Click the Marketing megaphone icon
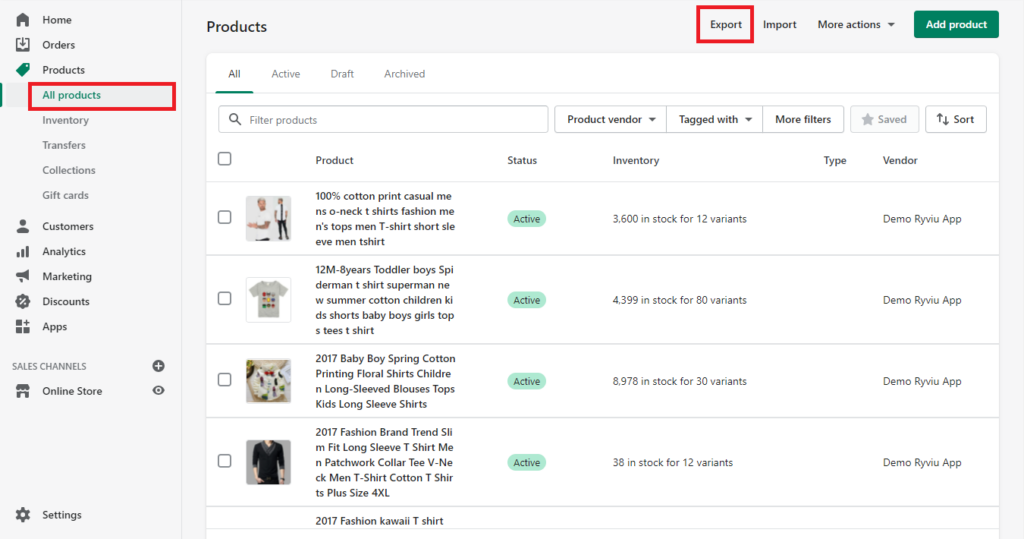This screenshot has width=1024, height=539. coord(23,277)
